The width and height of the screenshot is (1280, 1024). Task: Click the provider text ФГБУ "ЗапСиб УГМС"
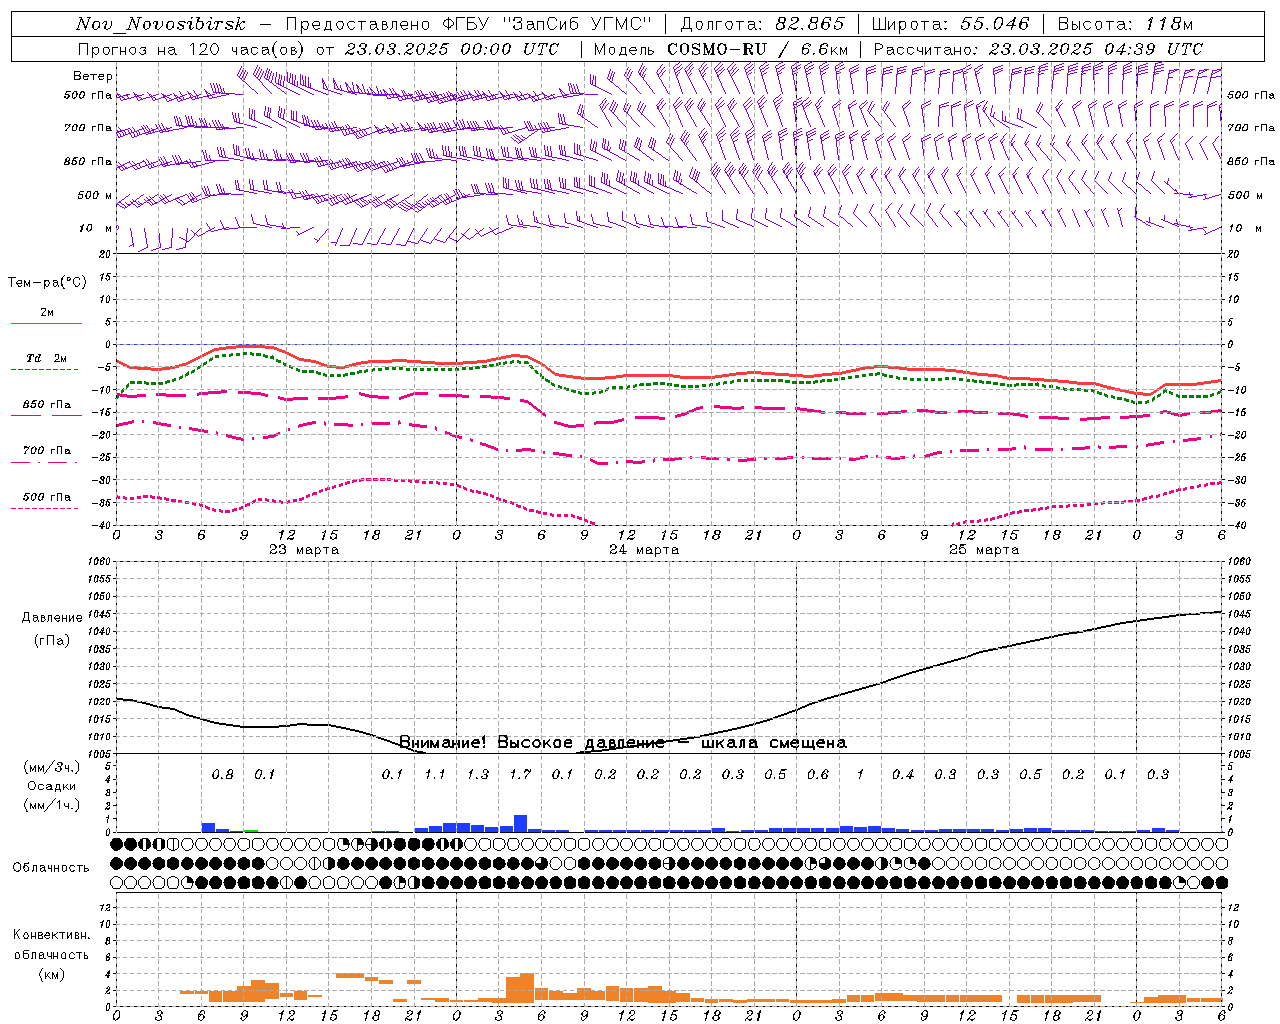click(x=547, y=24)
